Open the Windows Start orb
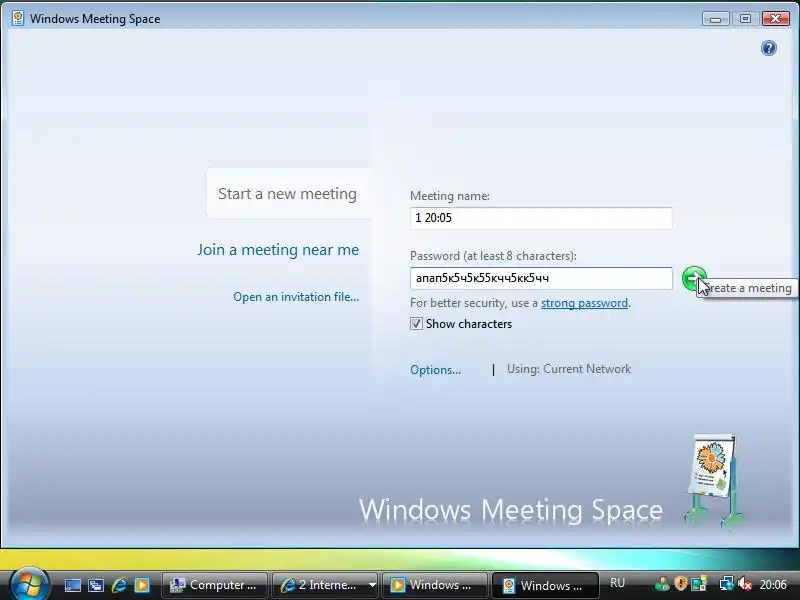Screen dimensions: 800x600 [x=29, y=584]
